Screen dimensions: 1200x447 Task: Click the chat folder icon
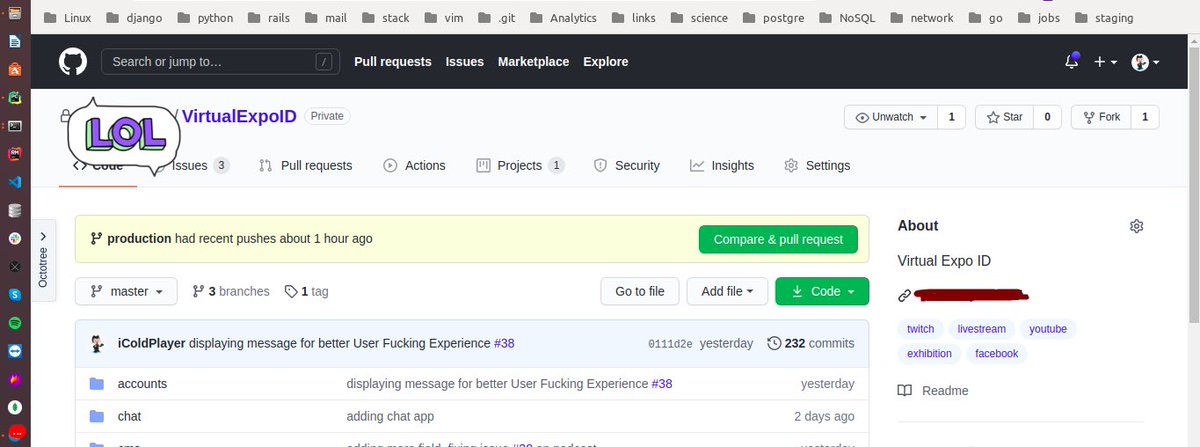[x=97, y=416]
